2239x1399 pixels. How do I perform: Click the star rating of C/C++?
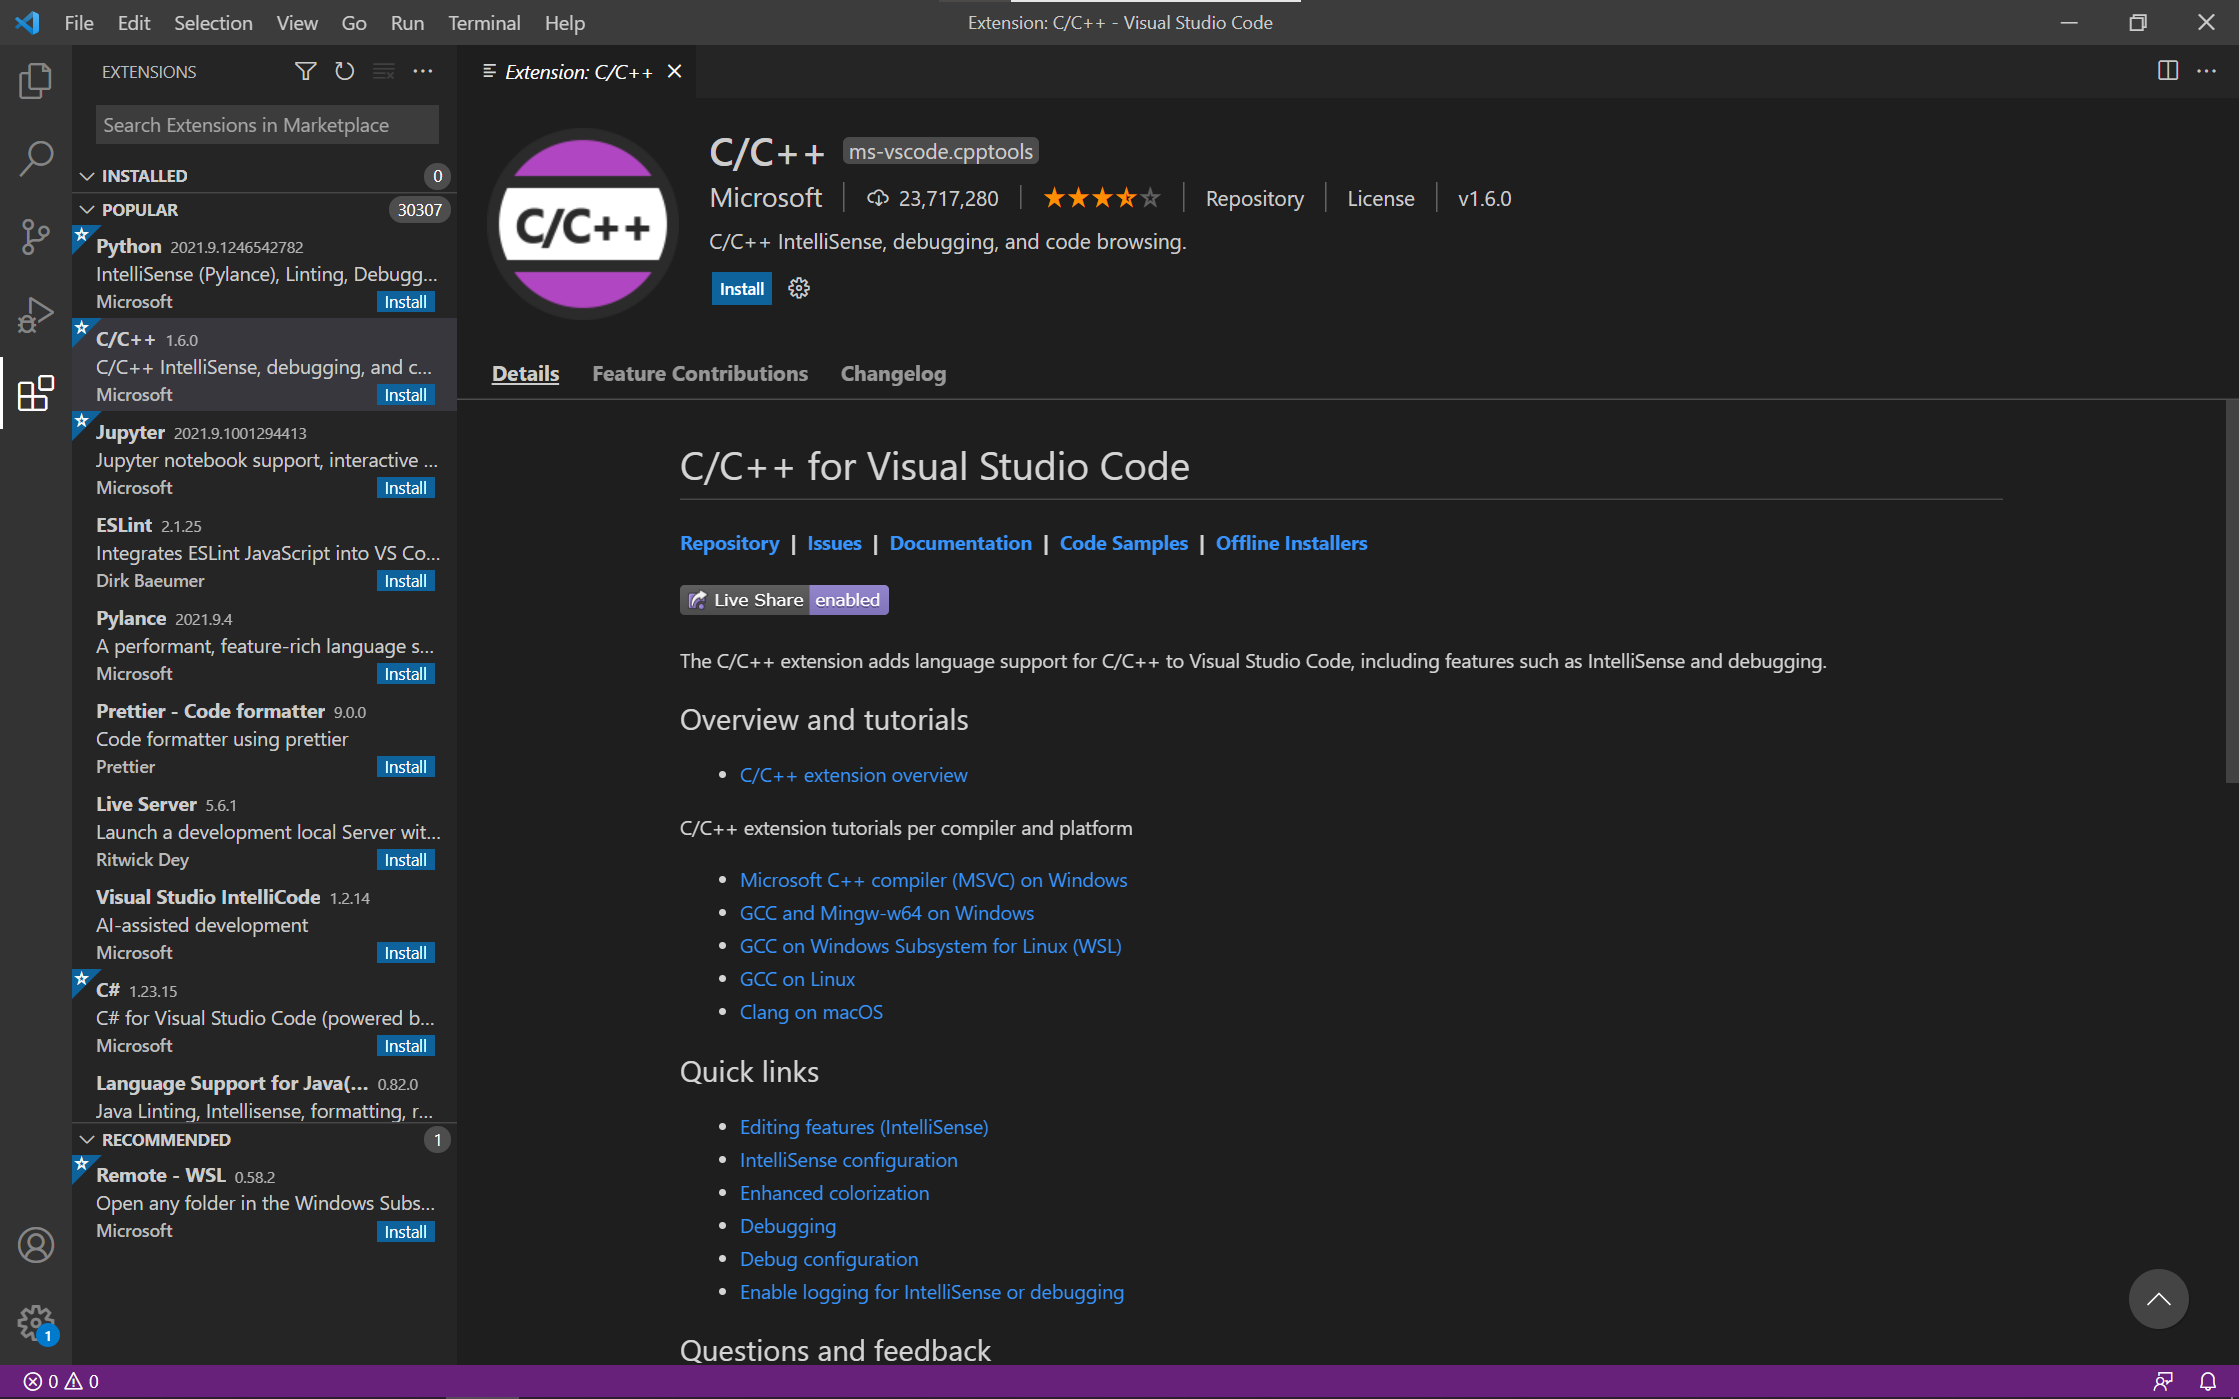(x=1102, y=198)
